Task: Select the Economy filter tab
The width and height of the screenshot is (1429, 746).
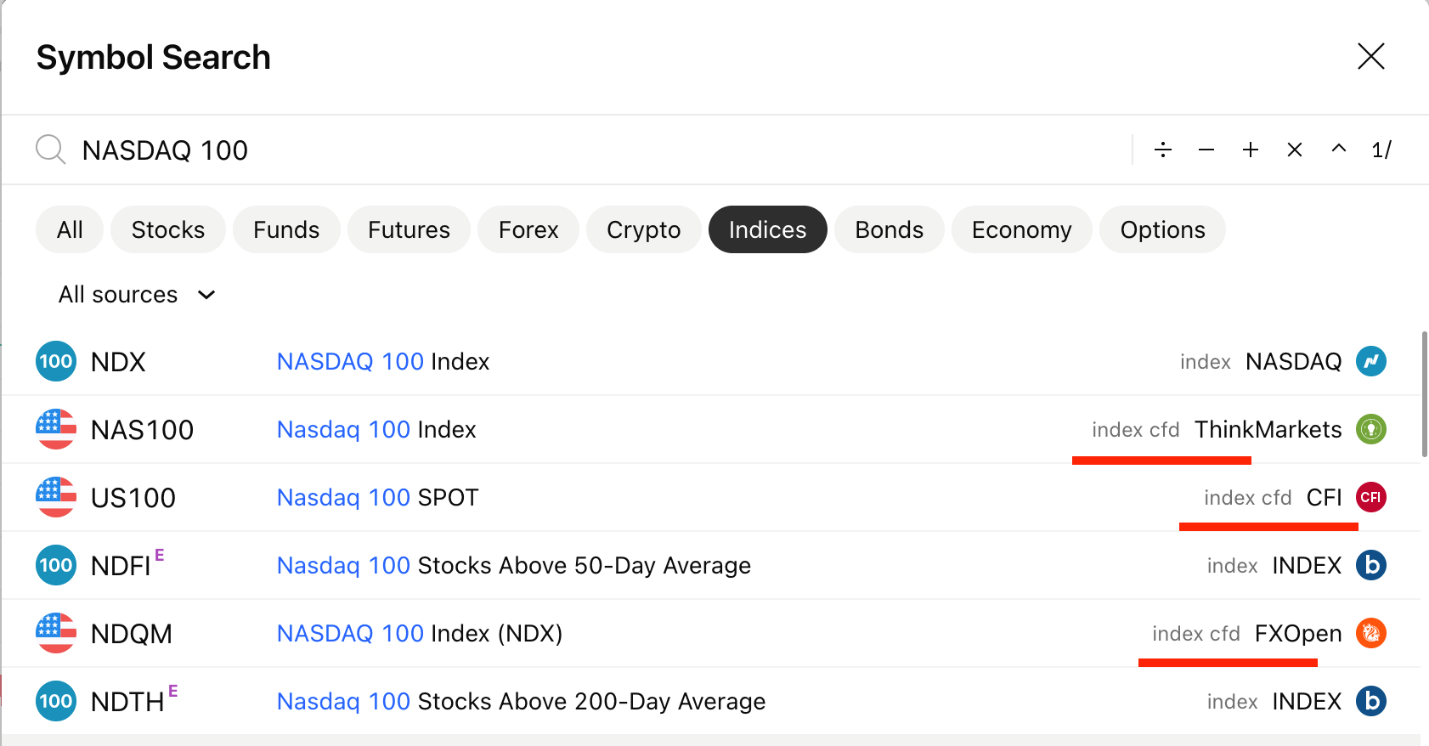Action: click(1022, 230)
